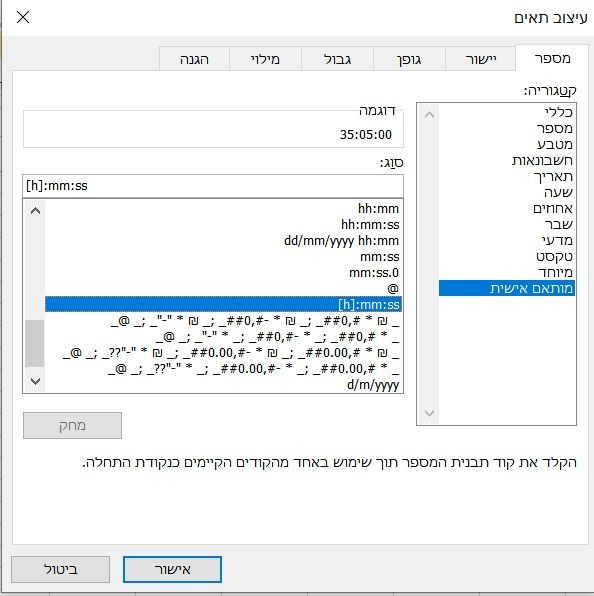Open the הגנה tab
Viewport: 594px width, 596px height.
194,59
